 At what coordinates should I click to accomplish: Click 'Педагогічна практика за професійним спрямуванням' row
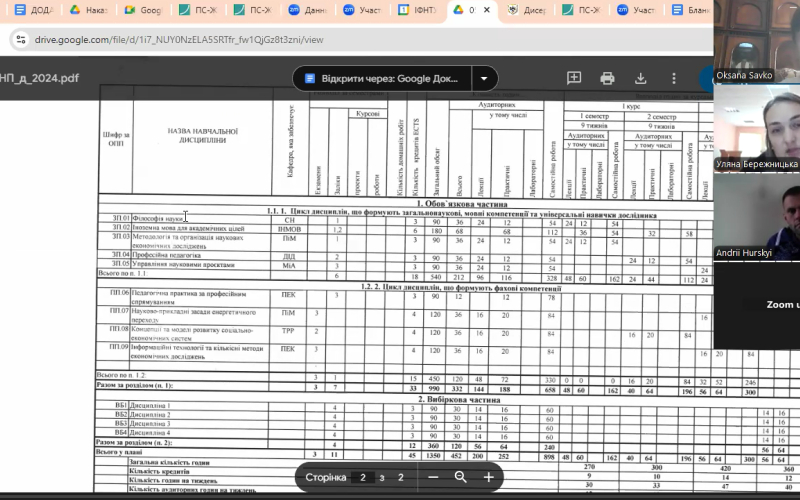(189, 297)
